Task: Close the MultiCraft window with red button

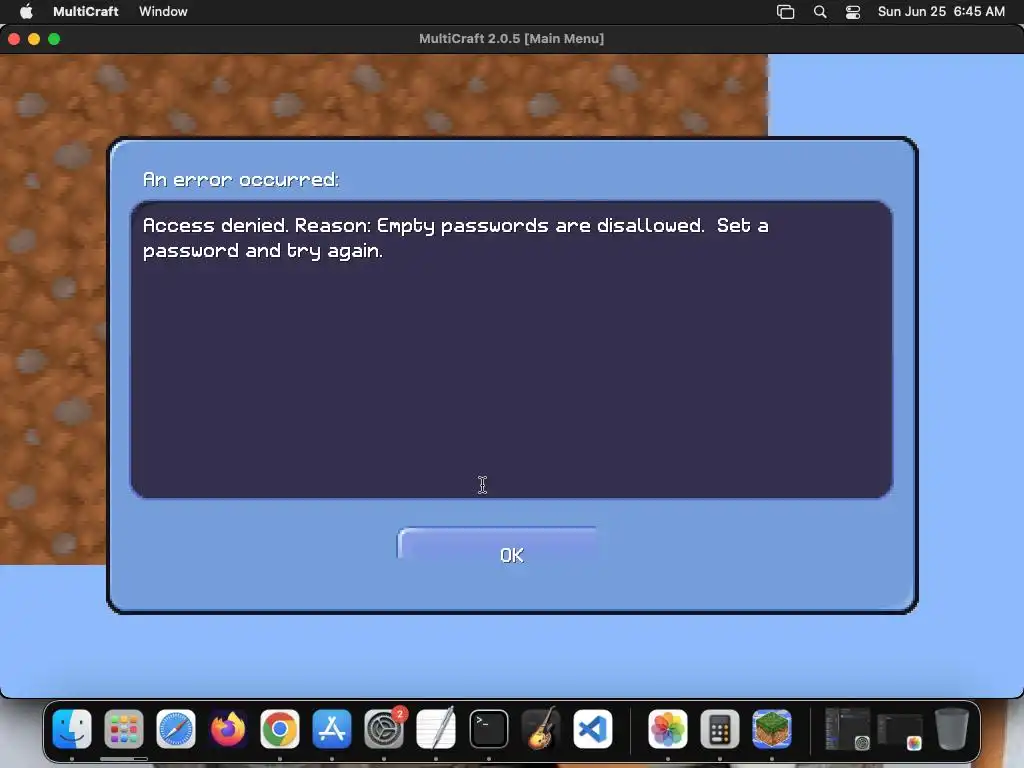Action: coord(14,39)
